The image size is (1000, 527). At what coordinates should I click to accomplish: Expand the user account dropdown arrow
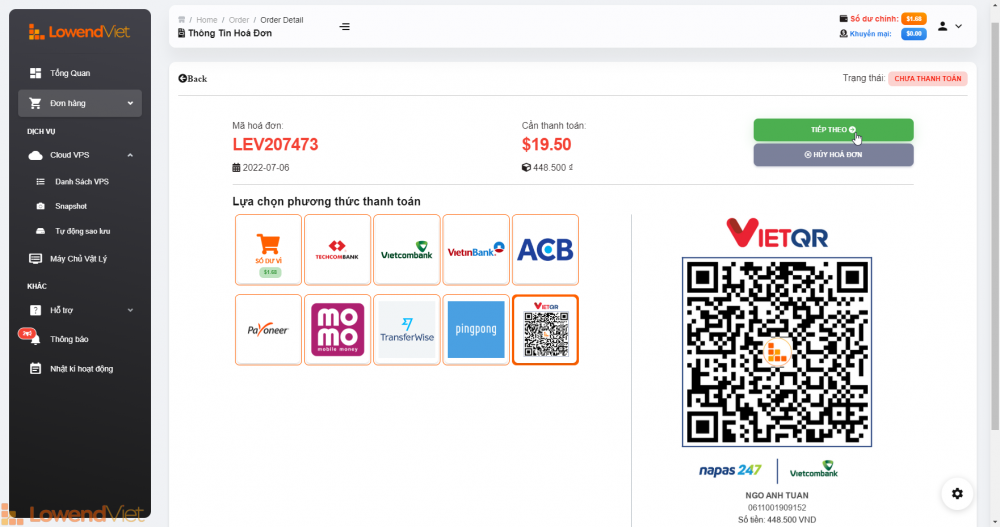pos(958,26)
